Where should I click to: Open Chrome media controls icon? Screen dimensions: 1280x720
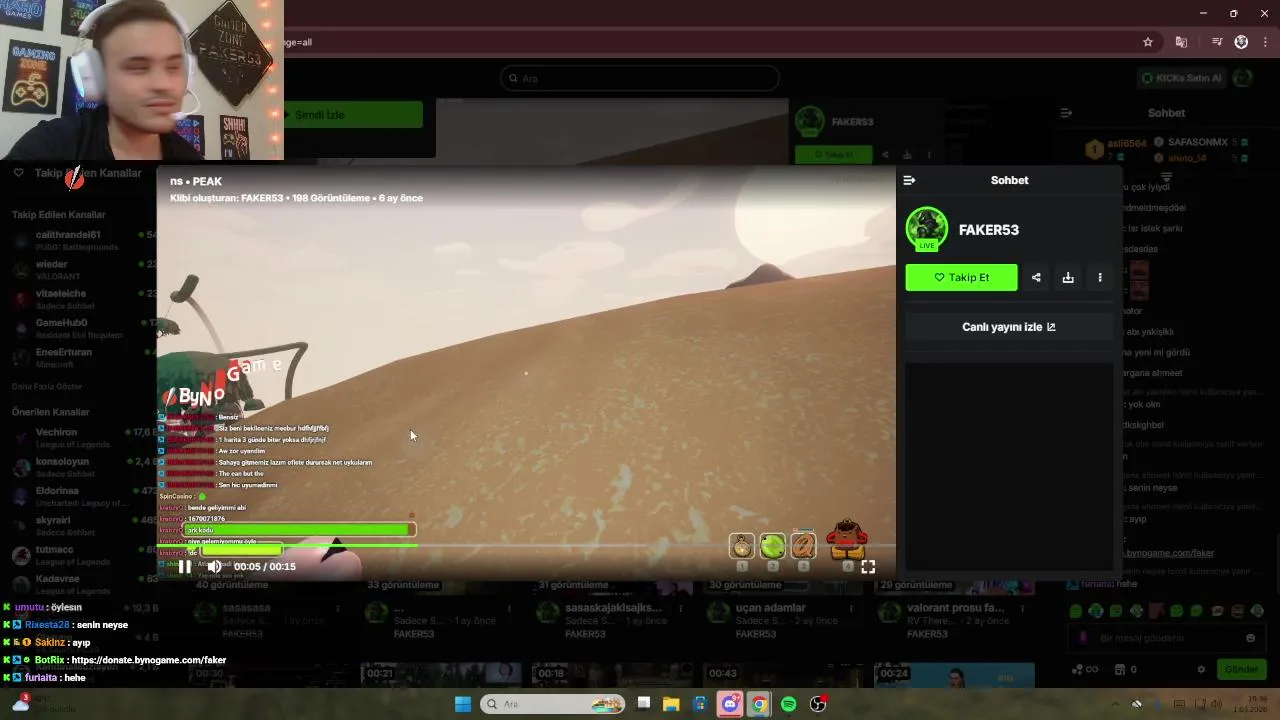click(x=1217, y=42)
